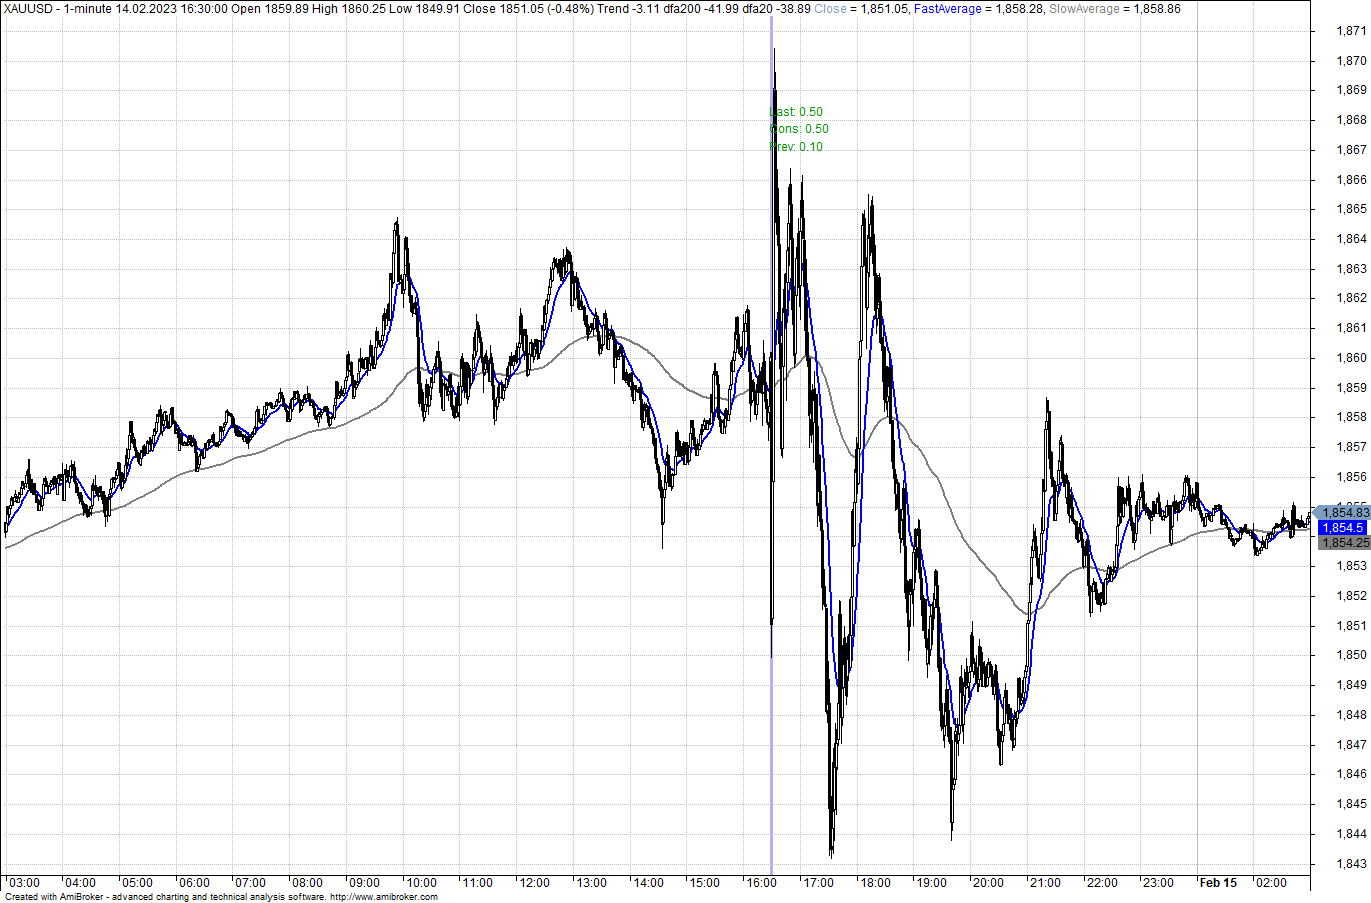Click the 'Last: 0.50' green annotation
The height and width of the screenshot is (903, 1371).
(796, 112)
